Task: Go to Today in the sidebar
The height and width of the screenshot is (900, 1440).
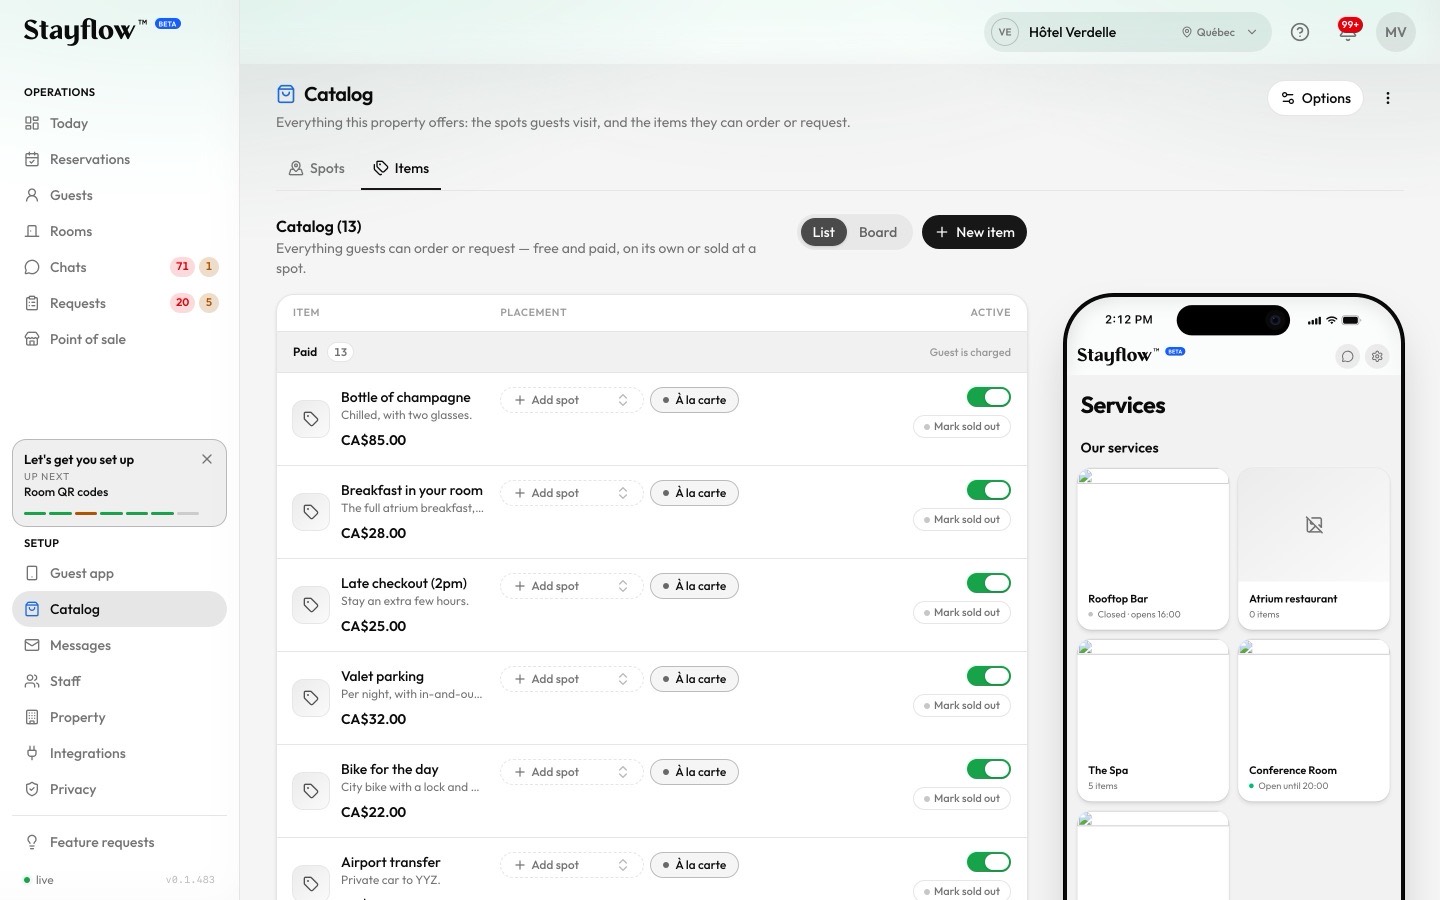Action: pyautogui.click(x=119, y=123)
